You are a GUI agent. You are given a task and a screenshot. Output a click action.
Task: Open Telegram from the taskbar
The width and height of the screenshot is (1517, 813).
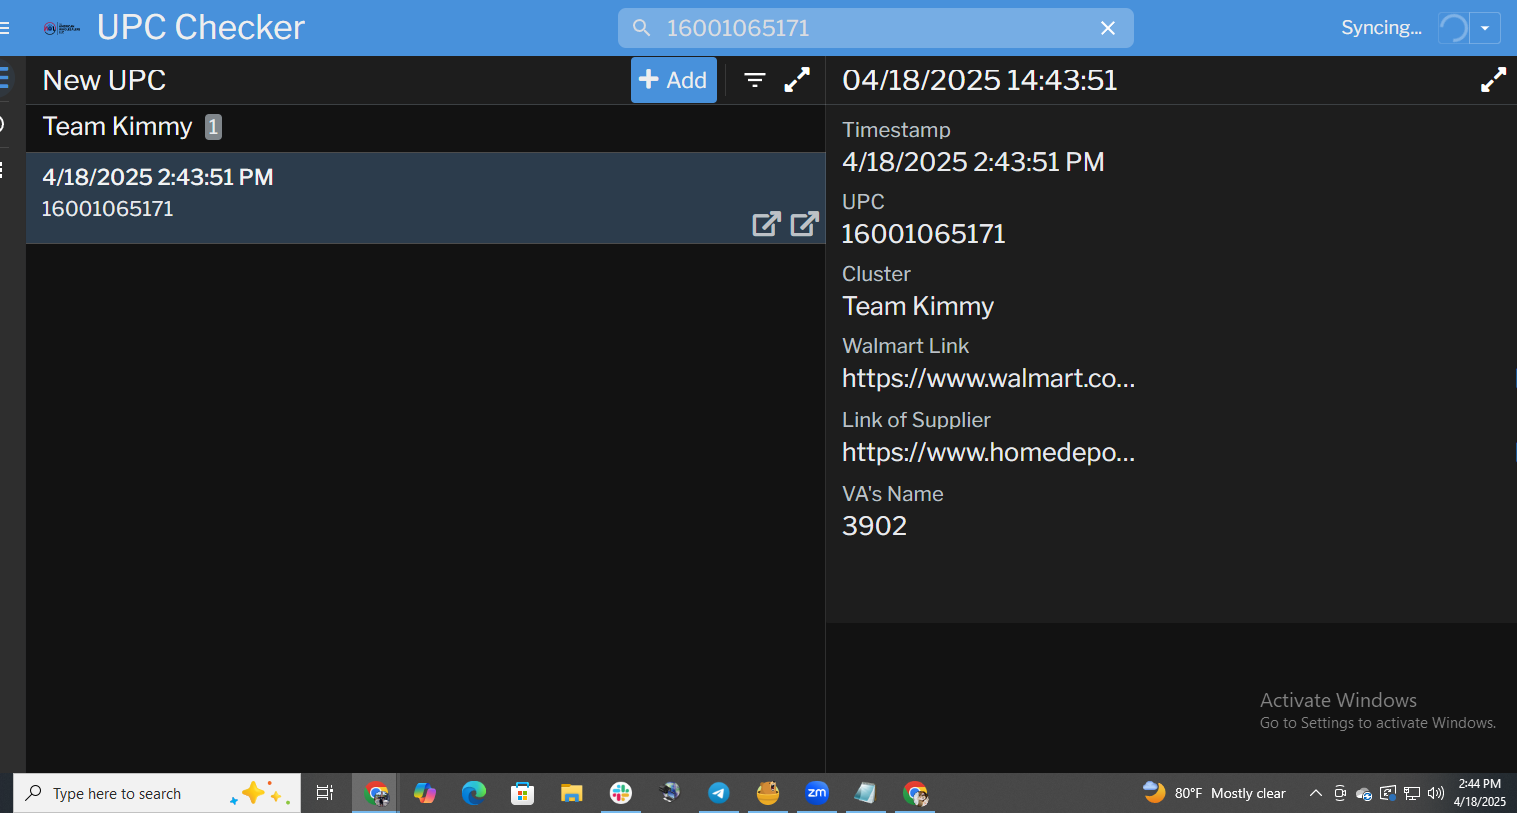tap(718, 793)
